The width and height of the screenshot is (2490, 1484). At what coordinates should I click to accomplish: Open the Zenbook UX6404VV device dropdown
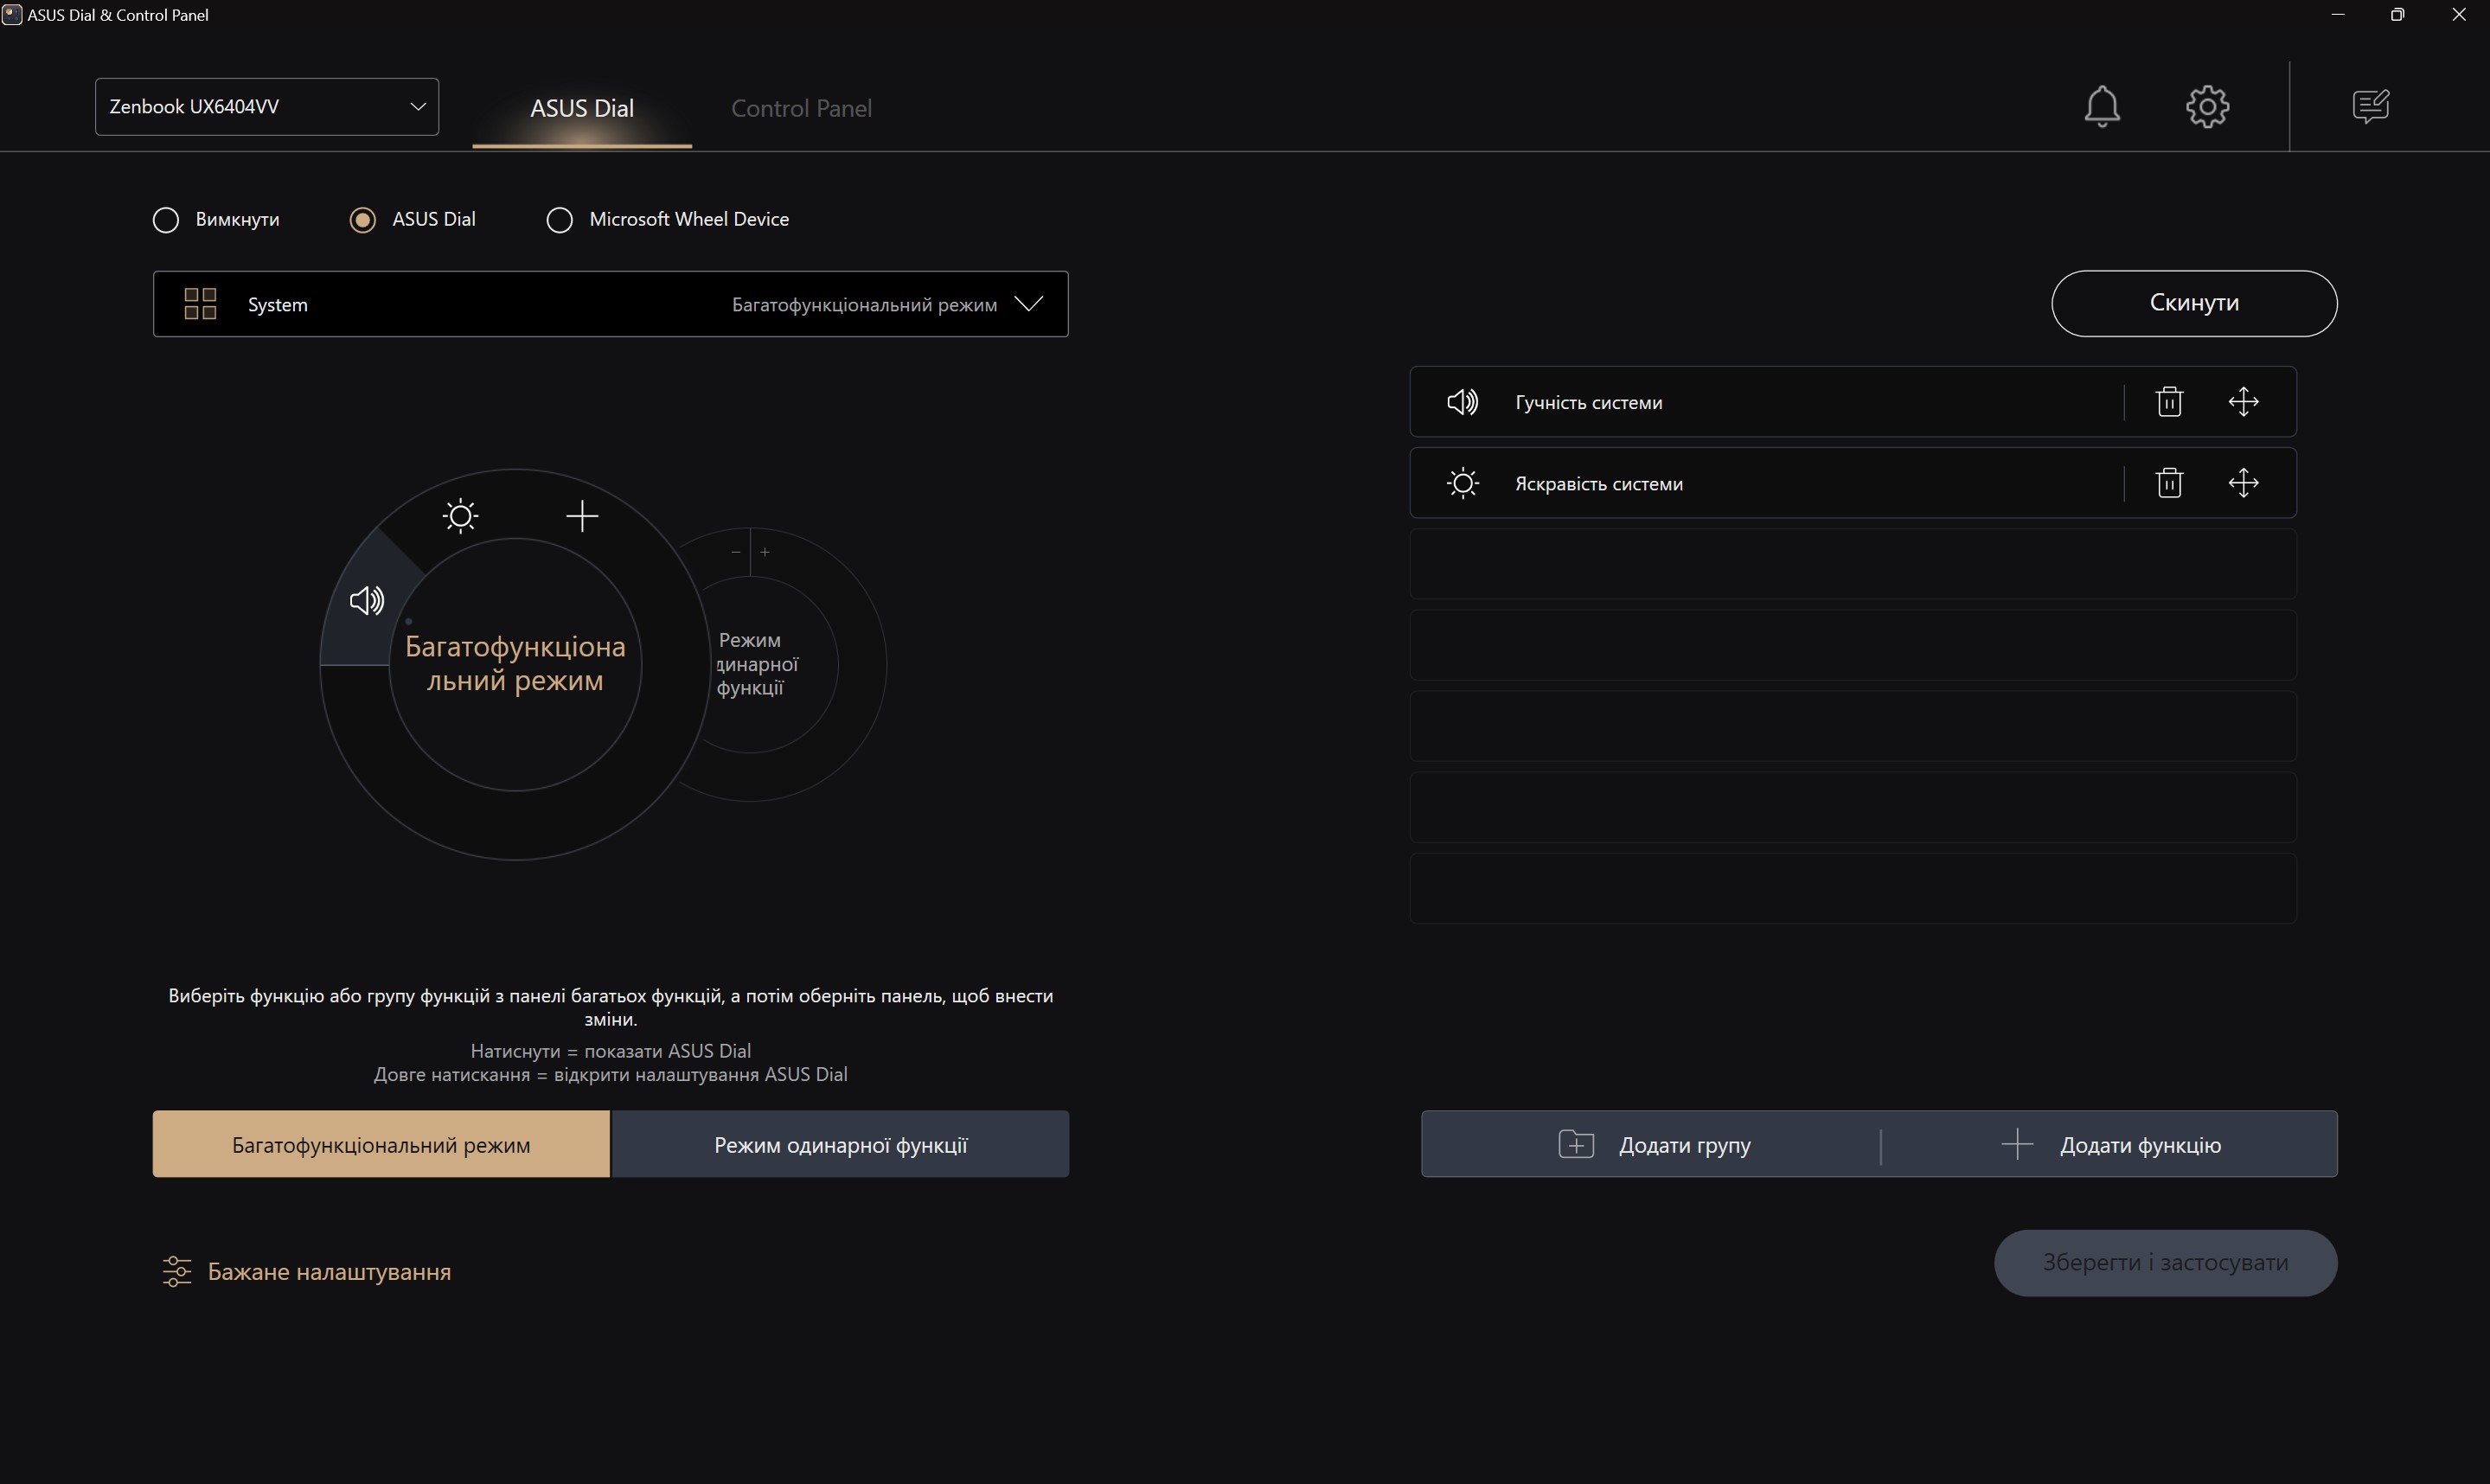(267, 107)
